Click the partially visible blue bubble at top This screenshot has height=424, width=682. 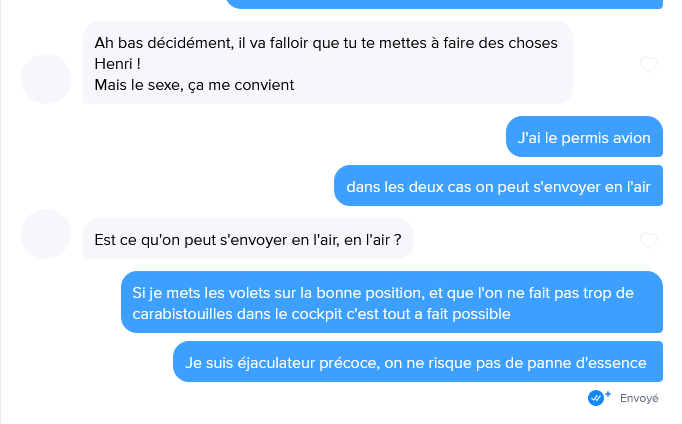click(444, 4)
